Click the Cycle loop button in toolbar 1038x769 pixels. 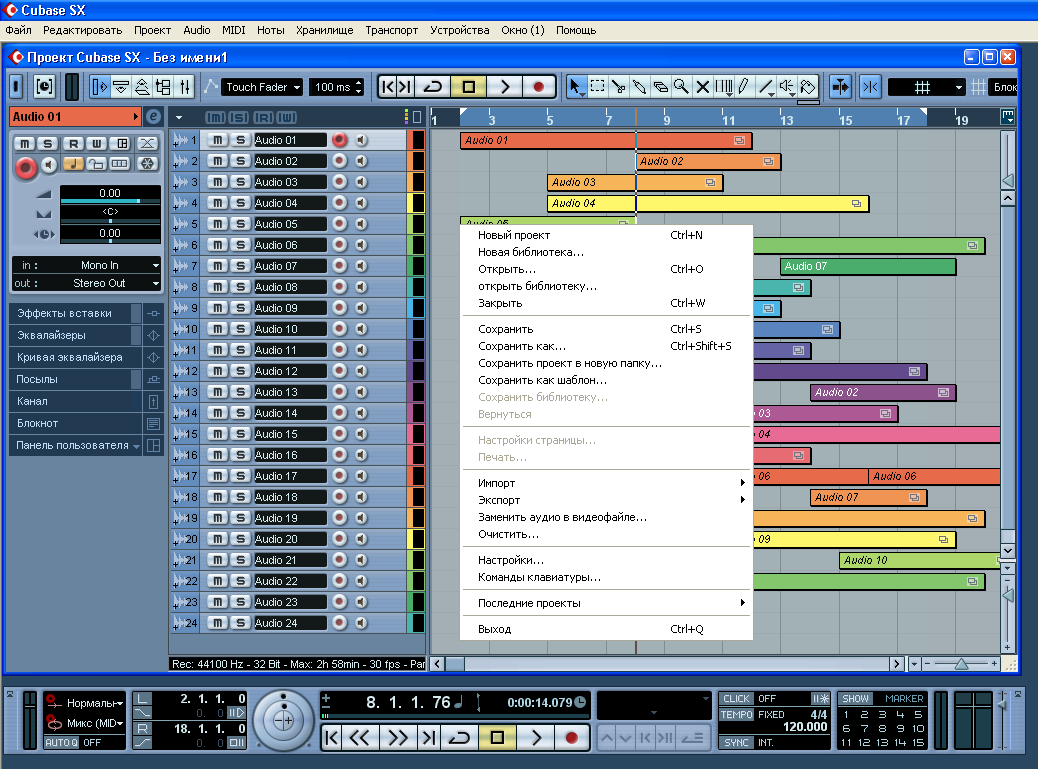432,87
